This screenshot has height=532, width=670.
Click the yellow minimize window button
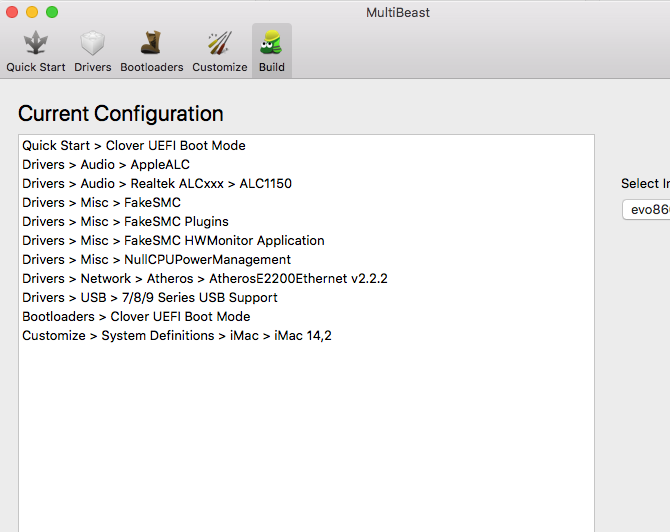pos(32,12)
